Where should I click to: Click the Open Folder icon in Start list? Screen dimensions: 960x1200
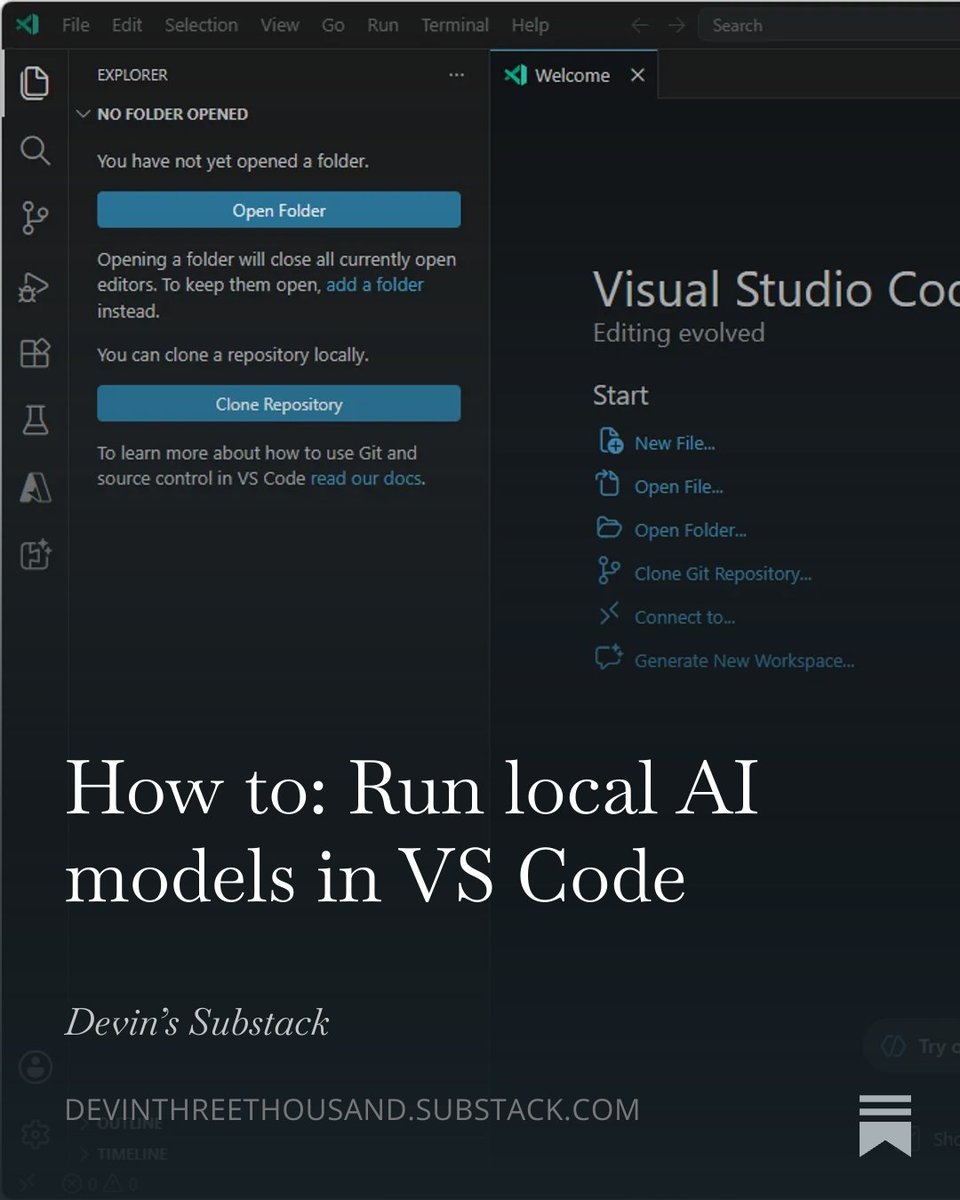(609, 527)
